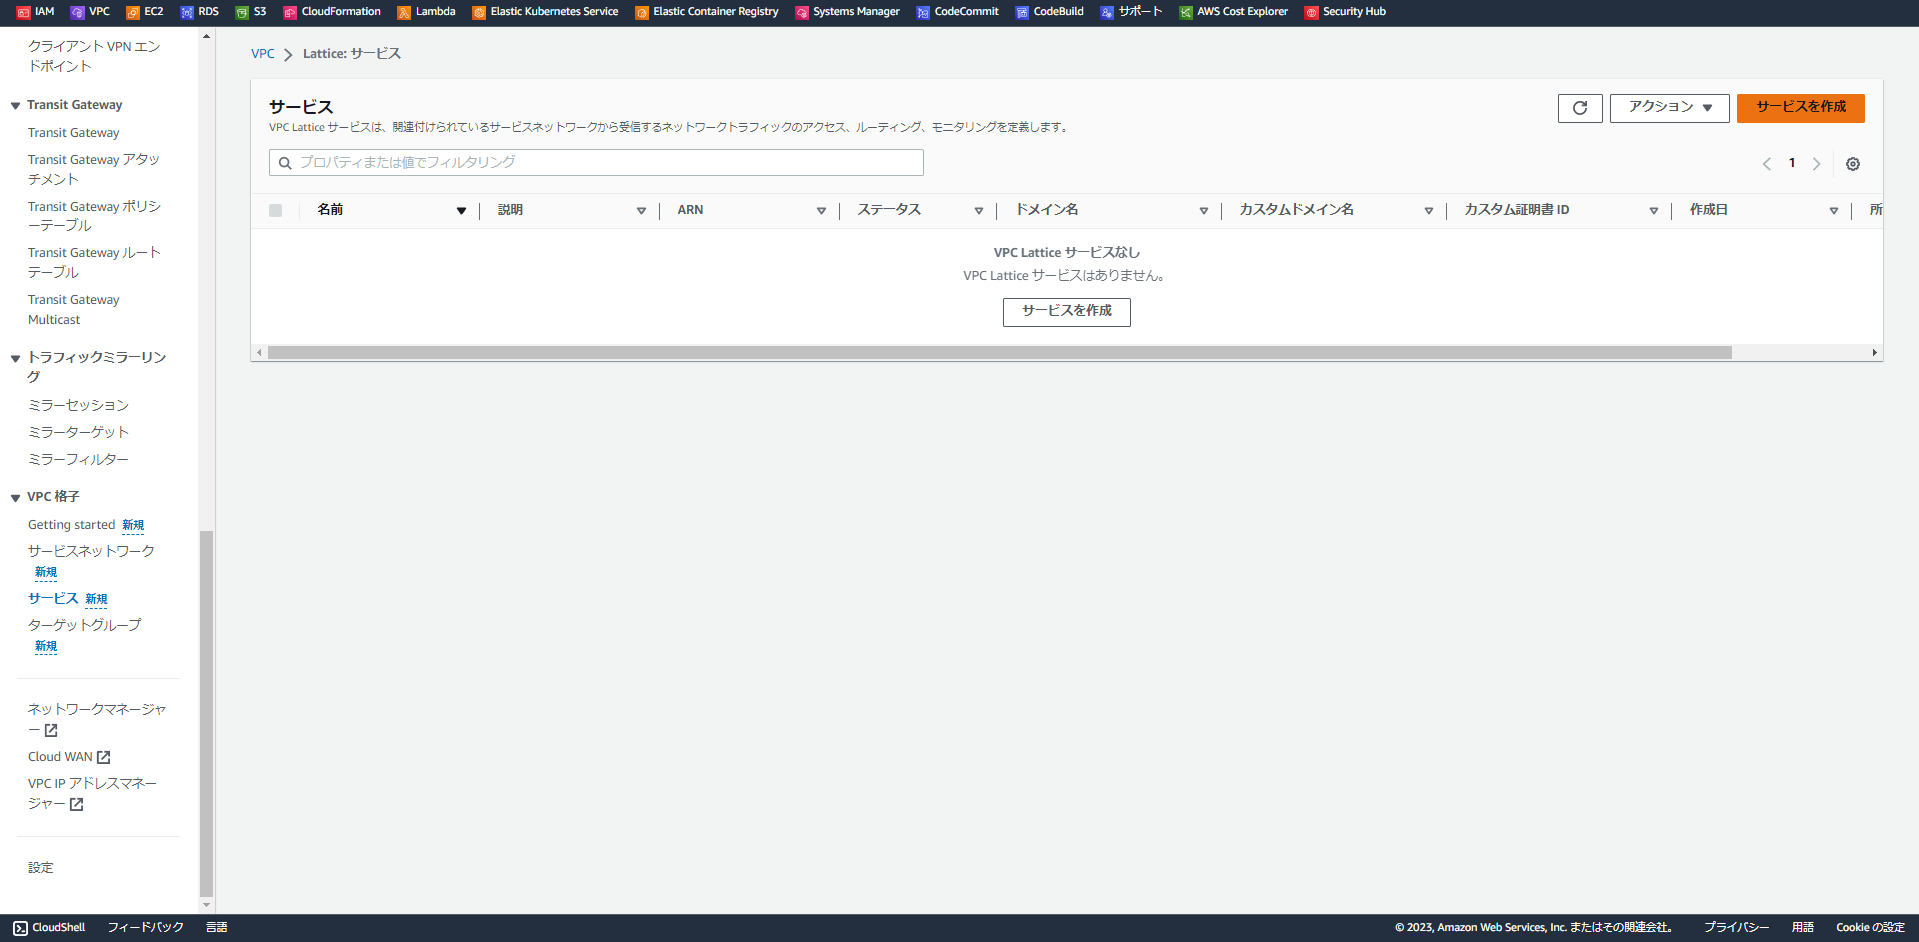Collapse the Transit Gateway section
Screen dimensions: 1919x942
[x=16, y=105]
